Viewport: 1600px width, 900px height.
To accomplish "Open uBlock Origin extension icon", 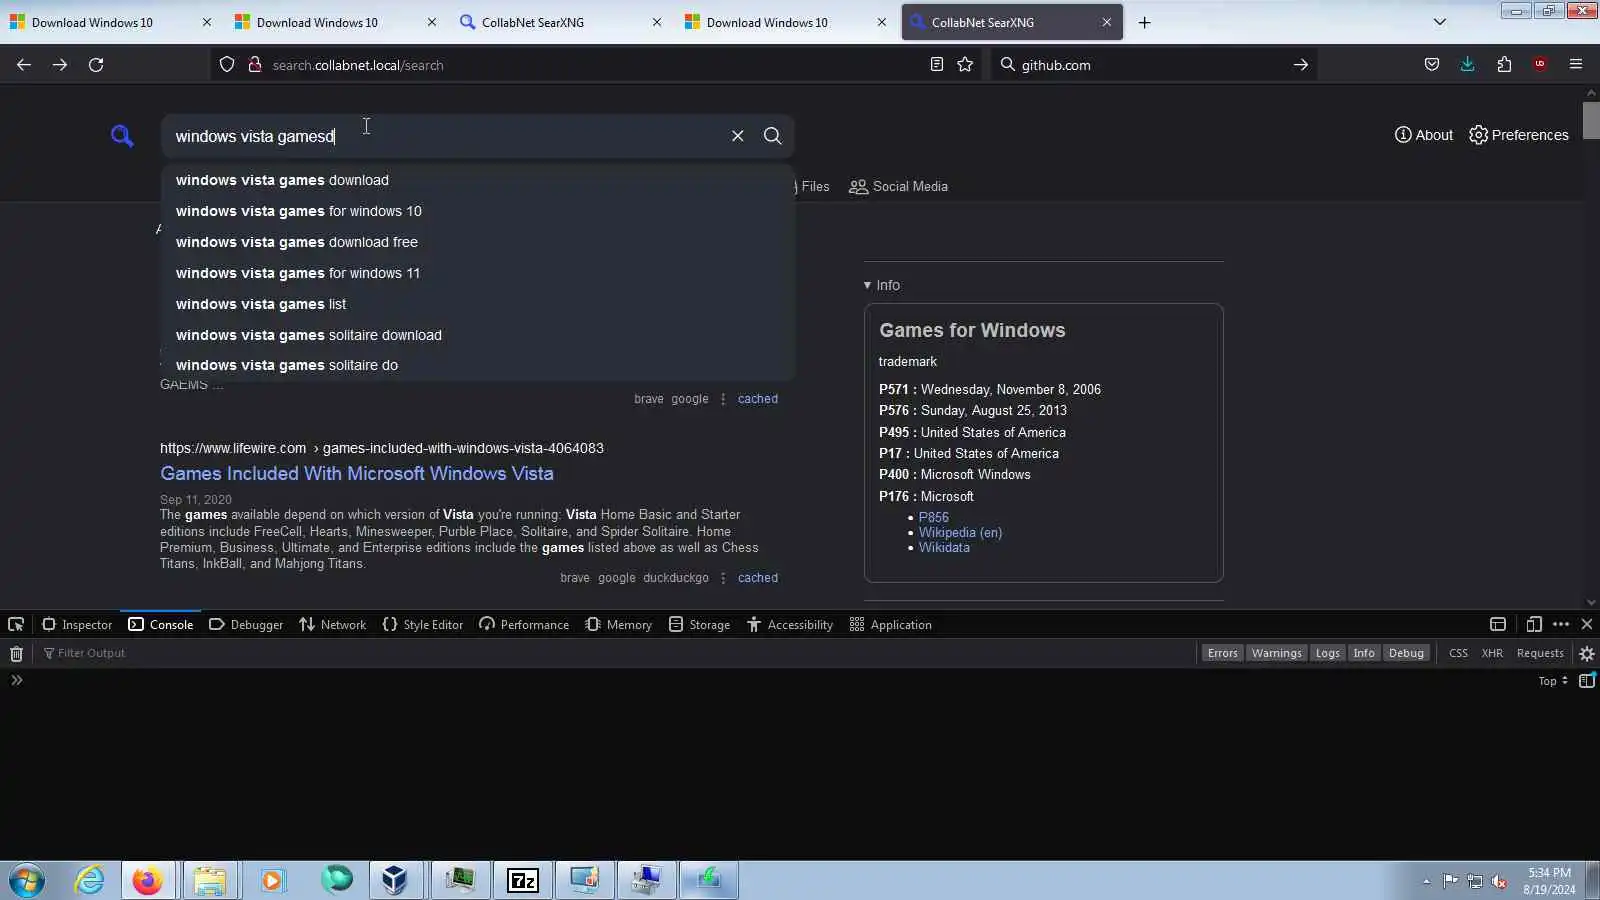I will pyautogui.click(x=1540, y=65).
